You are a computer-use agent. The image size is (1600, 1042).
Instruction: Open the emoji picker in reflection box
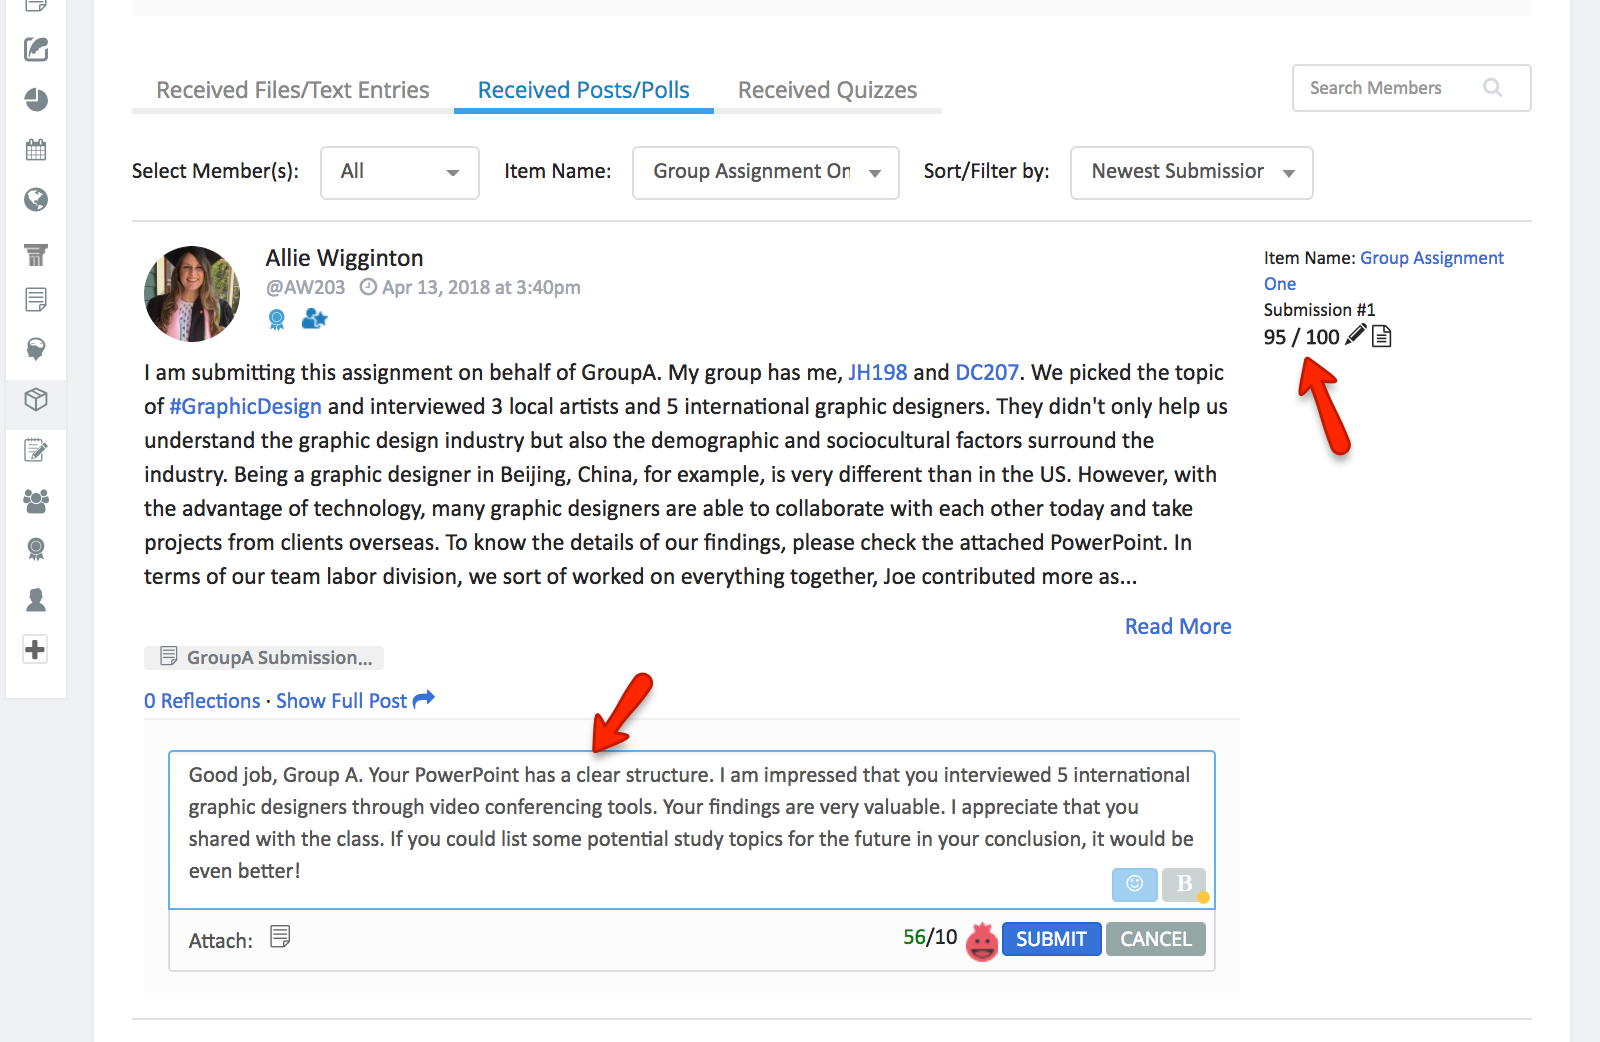click(x=1135, y=884)
